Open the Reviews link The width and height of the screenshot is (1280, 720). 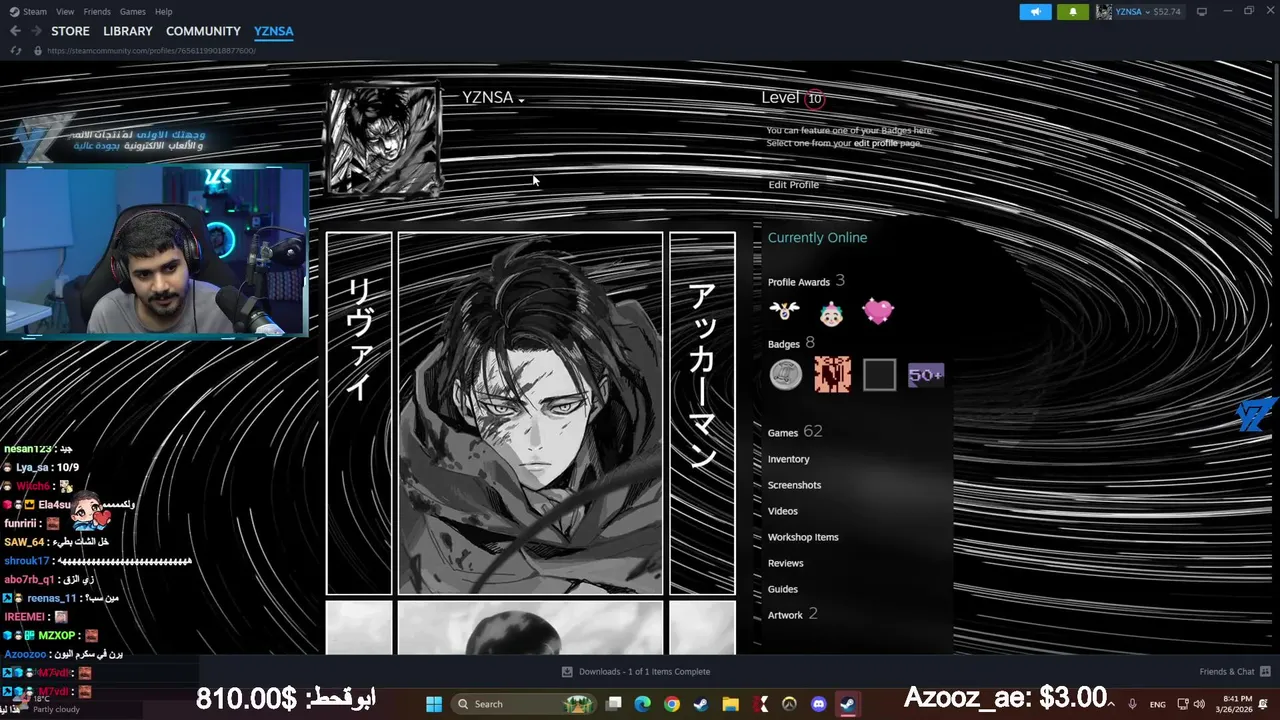786,563
